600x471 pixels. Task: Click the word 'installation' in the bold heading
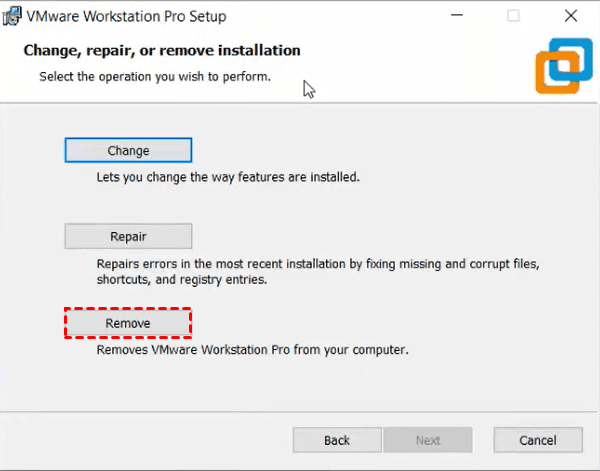(x=264, y=50)
